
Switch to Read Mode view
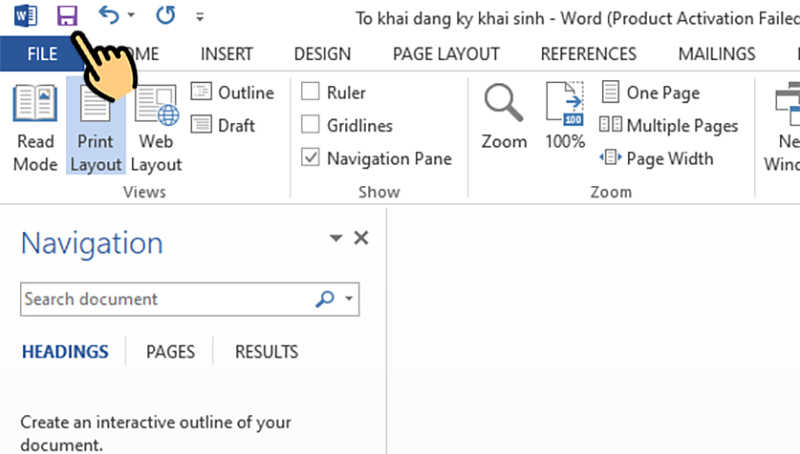pyautogui.click(x=35, y=128)
